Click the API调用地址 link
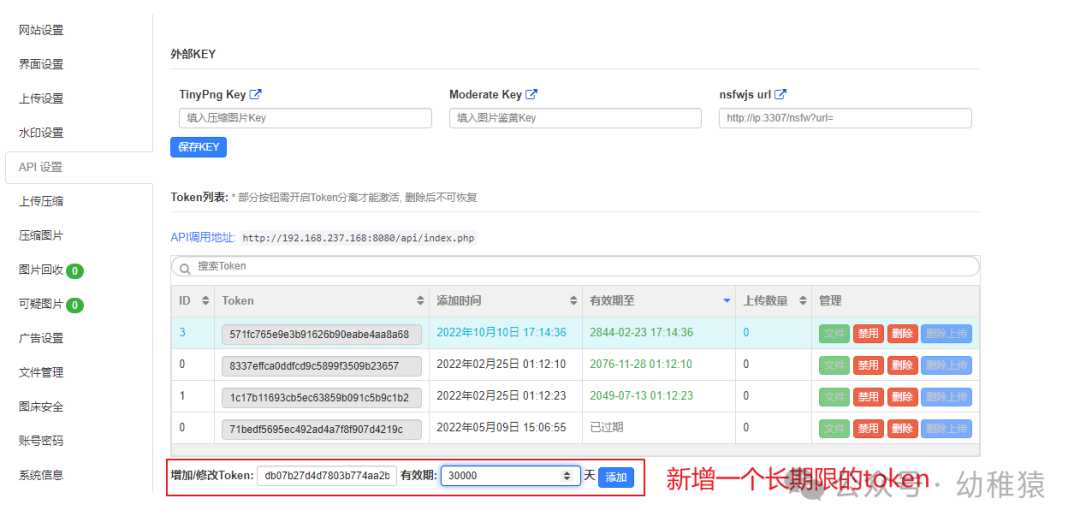This screenshot has height=528, width=1080. (203, 237)
